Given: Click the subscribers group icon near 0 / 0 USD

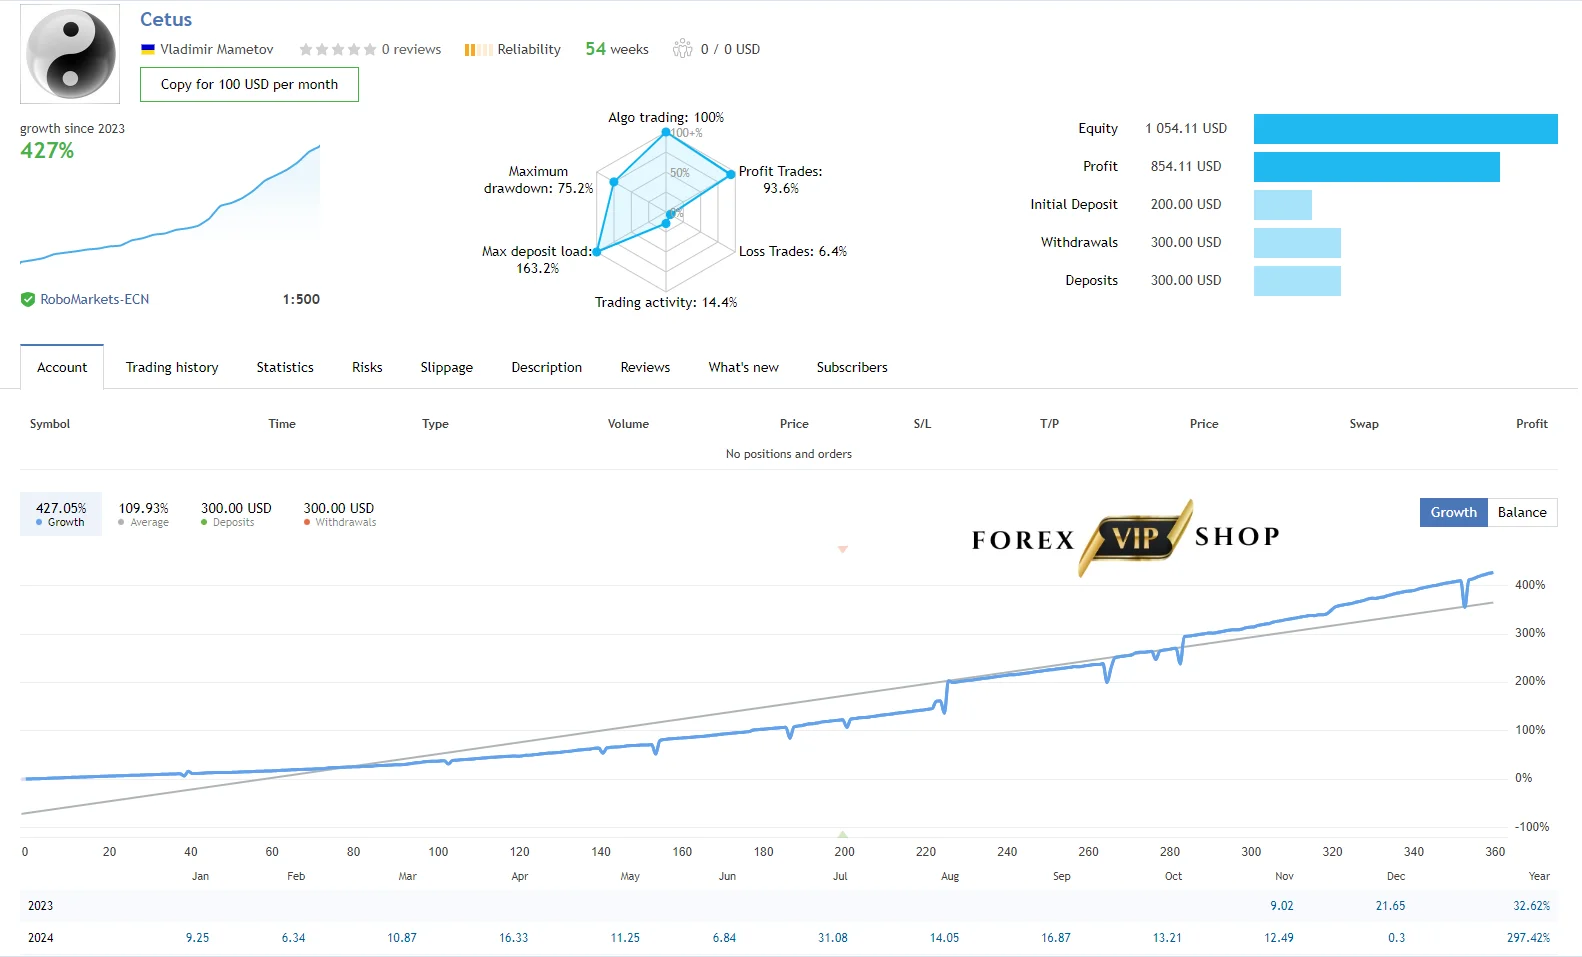Looking at the screenshot, I should (x=683, y=48).
